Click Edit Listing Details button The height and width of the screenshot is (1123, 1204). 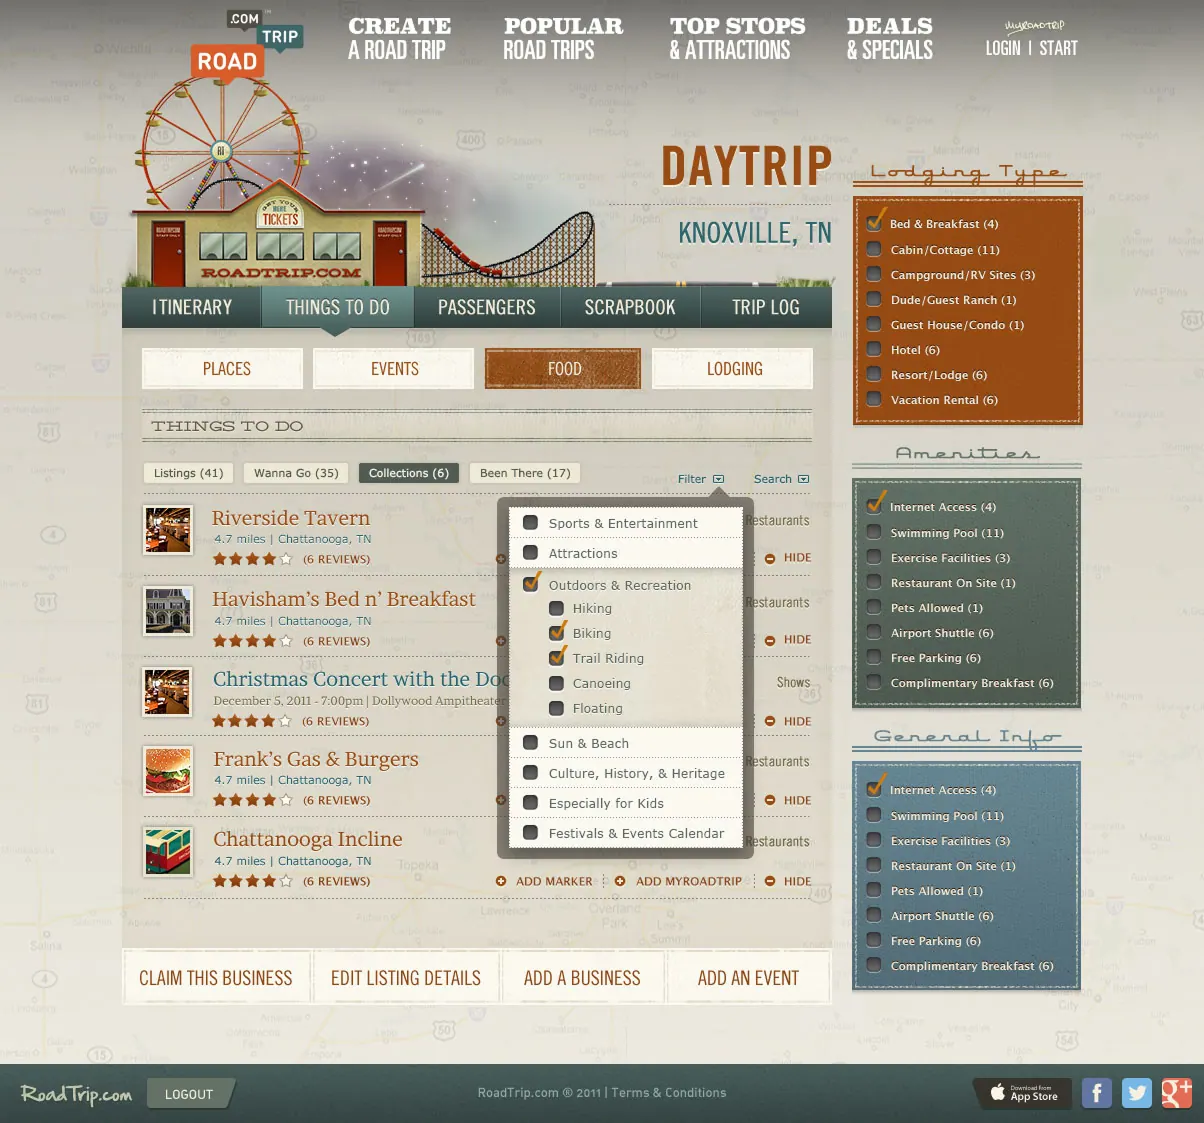click(406, 978)
